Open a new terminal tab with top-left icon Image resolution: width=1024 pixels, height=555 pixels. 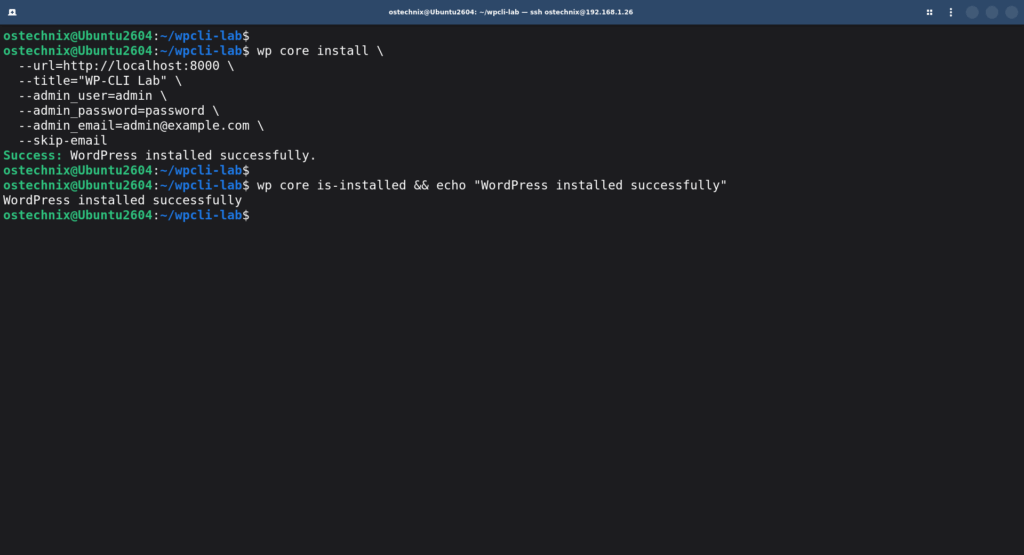pos(12,12)
